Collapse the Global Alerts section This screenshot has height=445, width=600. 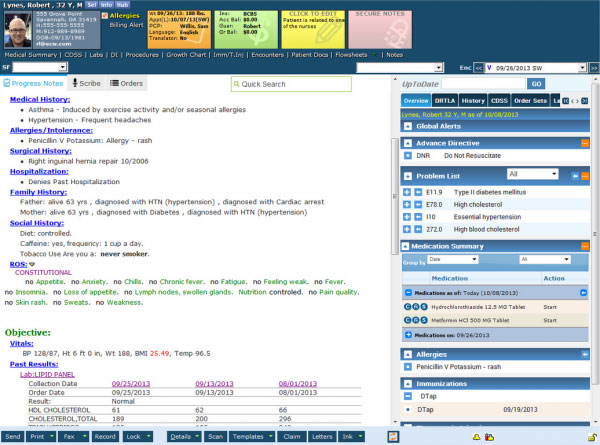click(x=408, y=126)
